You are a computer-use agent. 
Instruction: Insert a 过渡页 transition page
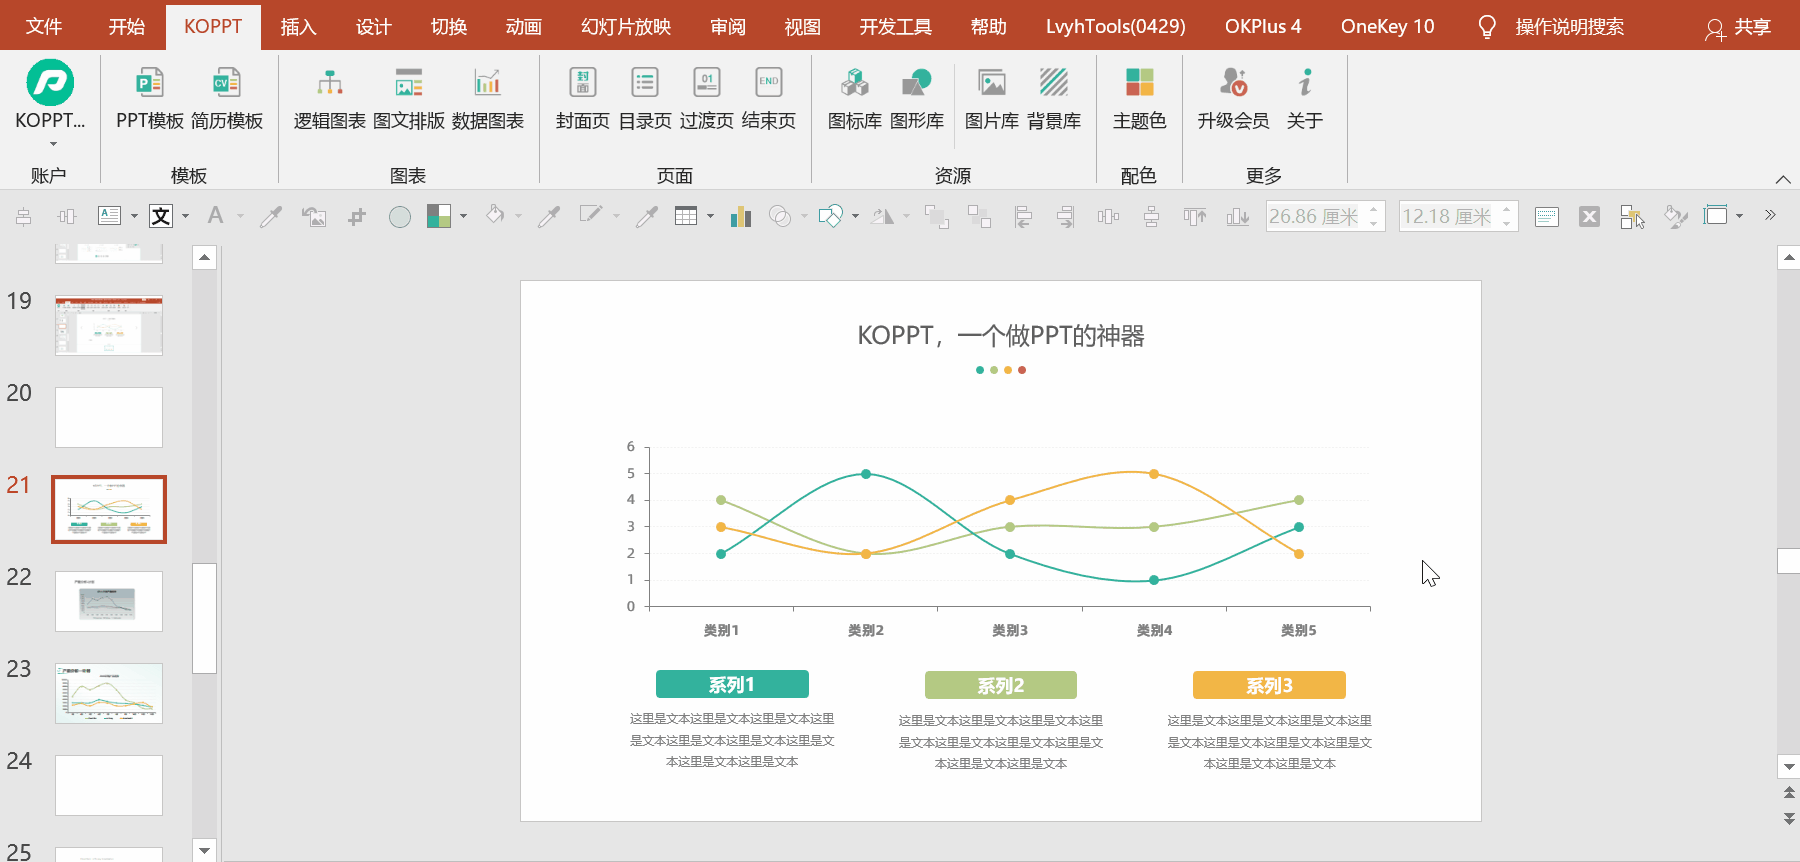707,99
